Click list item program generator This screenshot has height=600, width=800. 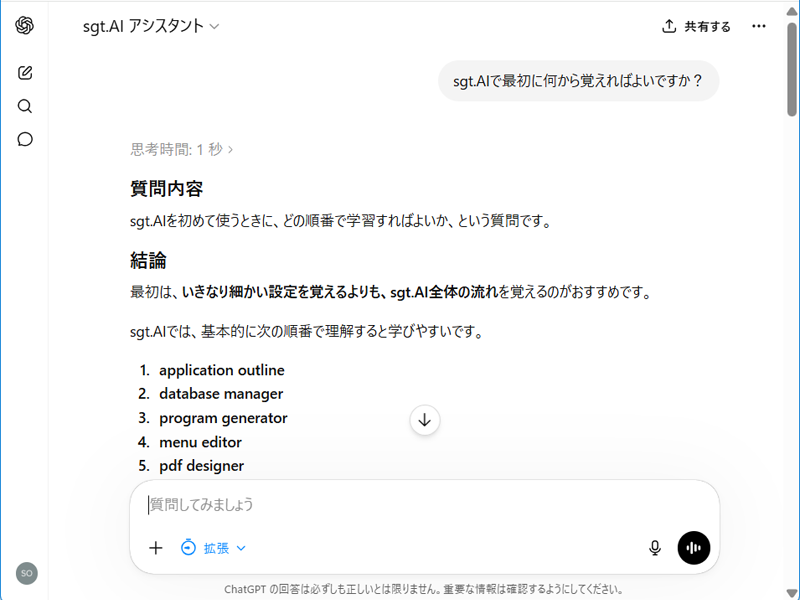coord(223,418)
